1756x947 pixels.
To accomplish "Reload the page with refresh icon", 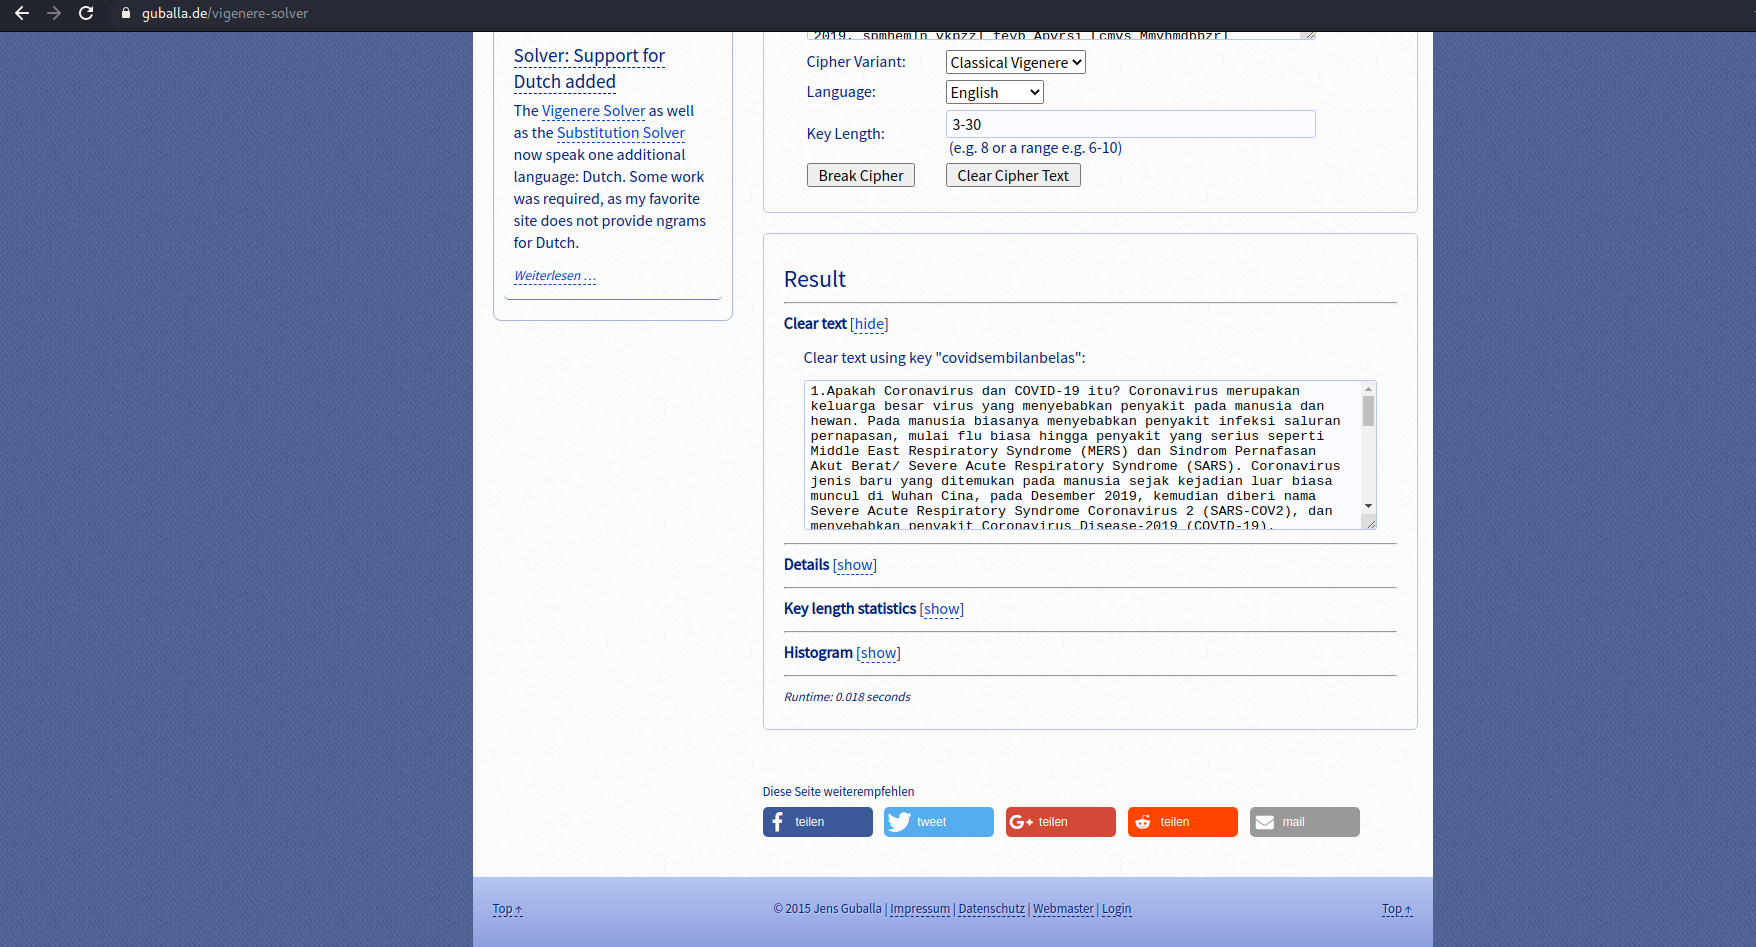I will coord(86,13).
